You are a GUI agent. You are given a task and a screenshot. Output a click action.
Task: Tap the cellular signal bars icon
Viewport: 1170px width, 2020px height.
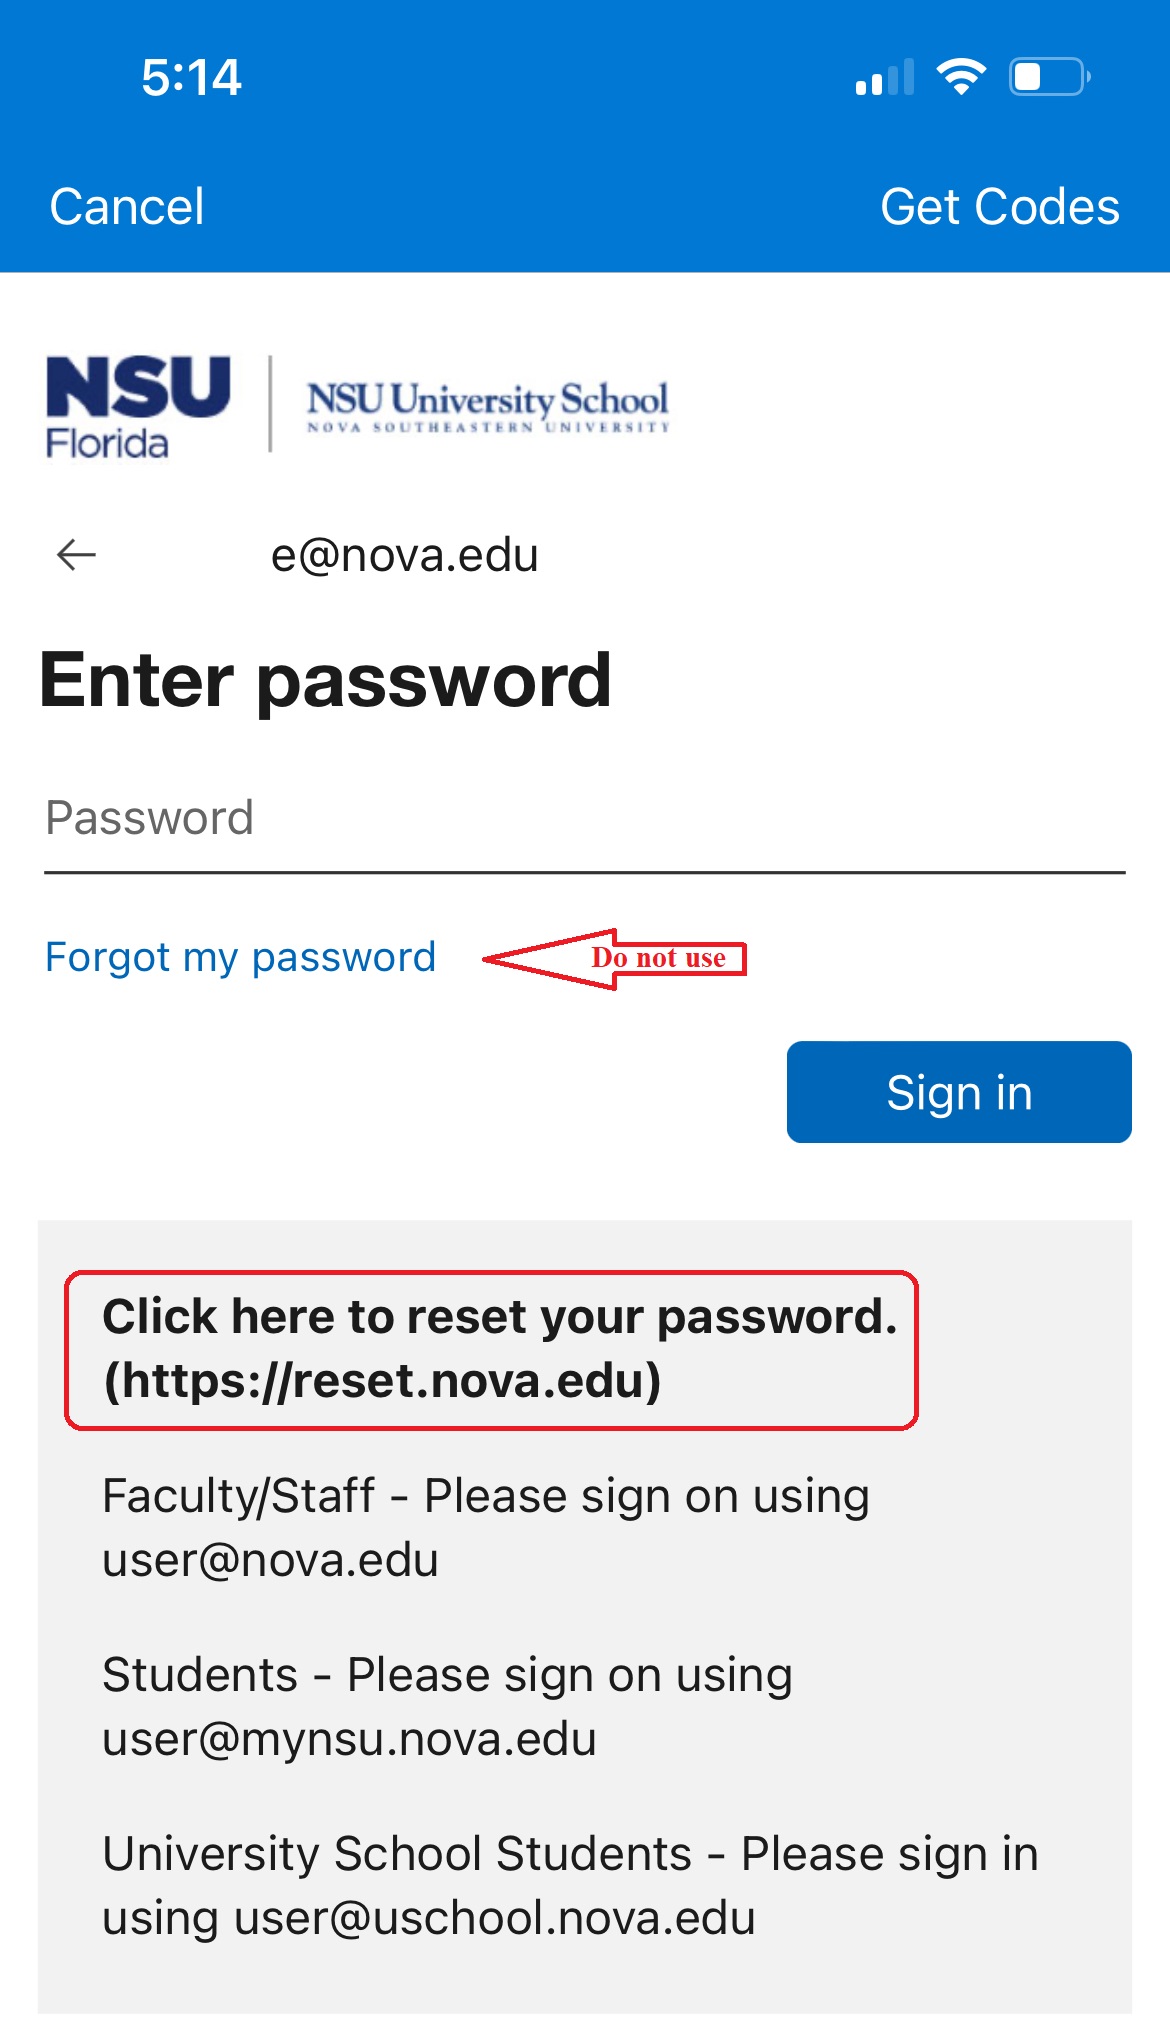tap(885, 78)
